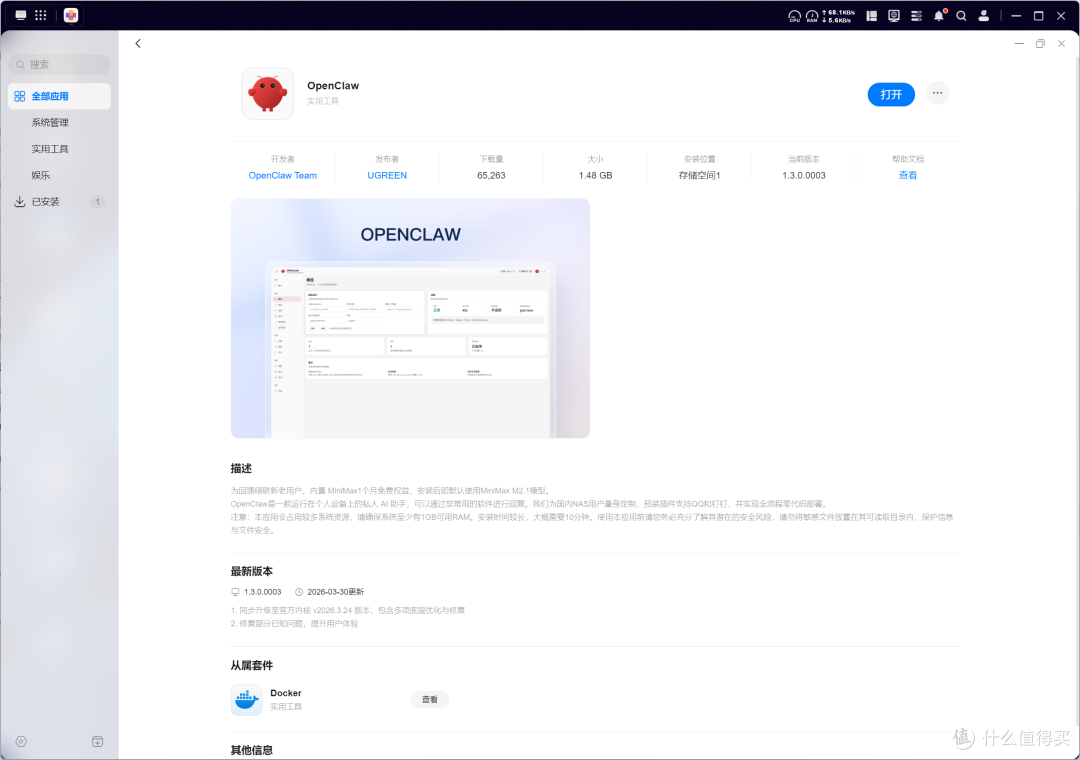Open settings gear at sidebar bottom
Screen dimensions: 1080x760
coord(21,741)
